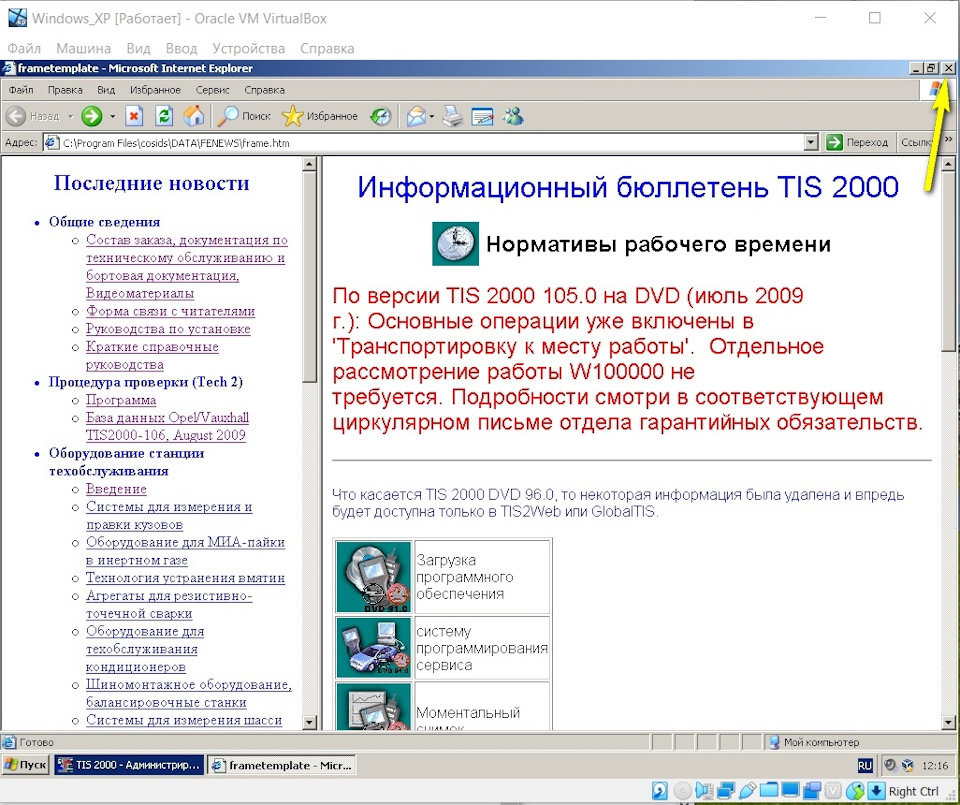The height and width of the screenshot is (805, 960).
Task: Expand the Mail button dropdown arrow
Action: point(432,116)
